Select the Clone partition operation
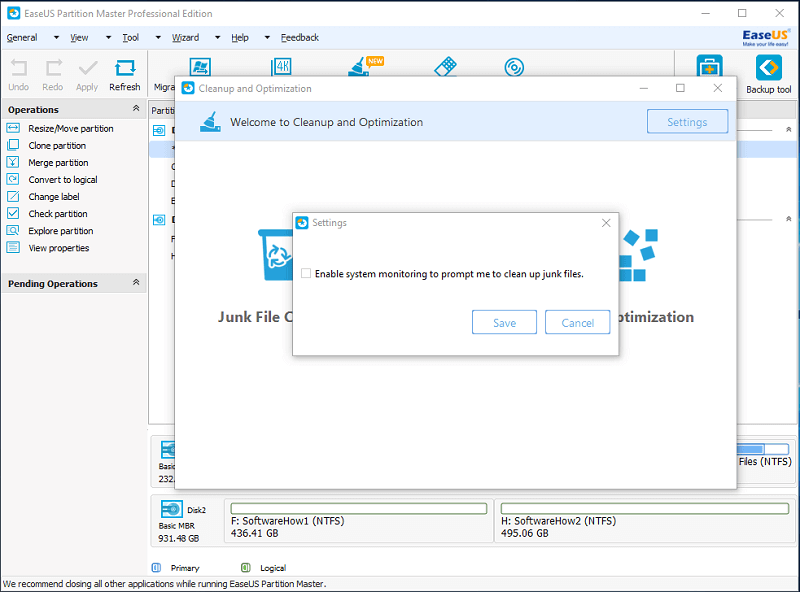 point(57,146)
